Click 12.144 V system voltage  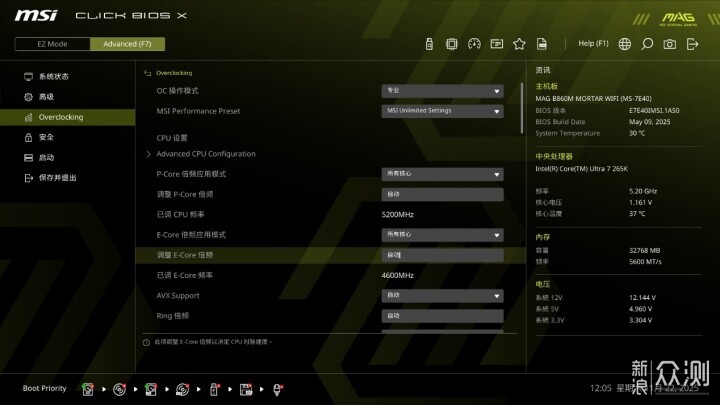[642, 298]
